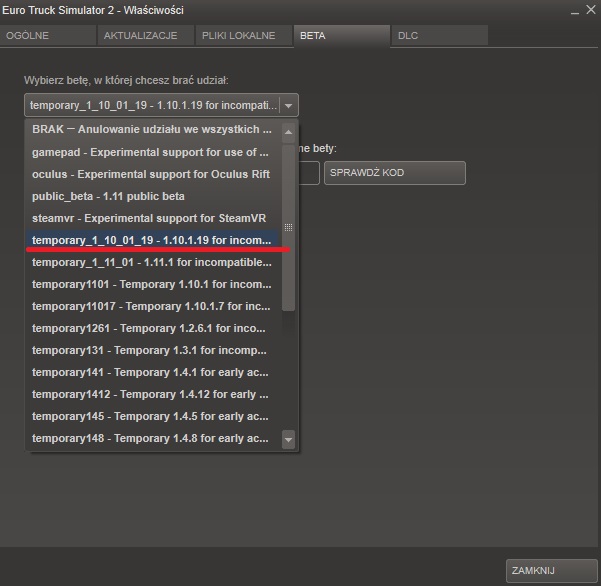601x586 pixels.
Task: Choose temporary148 Temporary 1.4.8 entry
Action: coord(153,438)
